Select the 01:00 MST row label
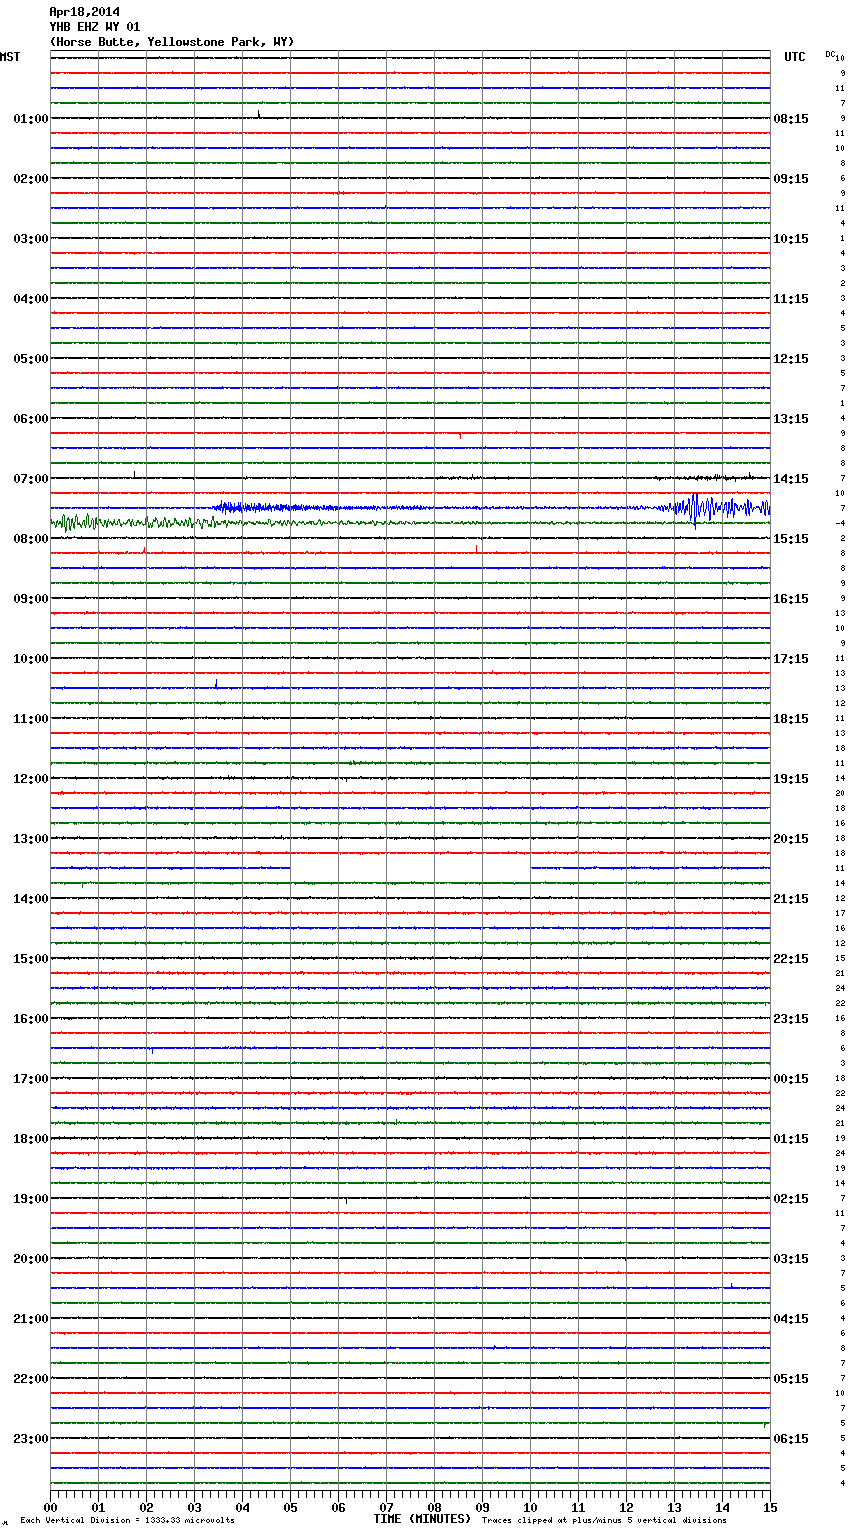Screen dimensions: 850x1534 point(30,119)
